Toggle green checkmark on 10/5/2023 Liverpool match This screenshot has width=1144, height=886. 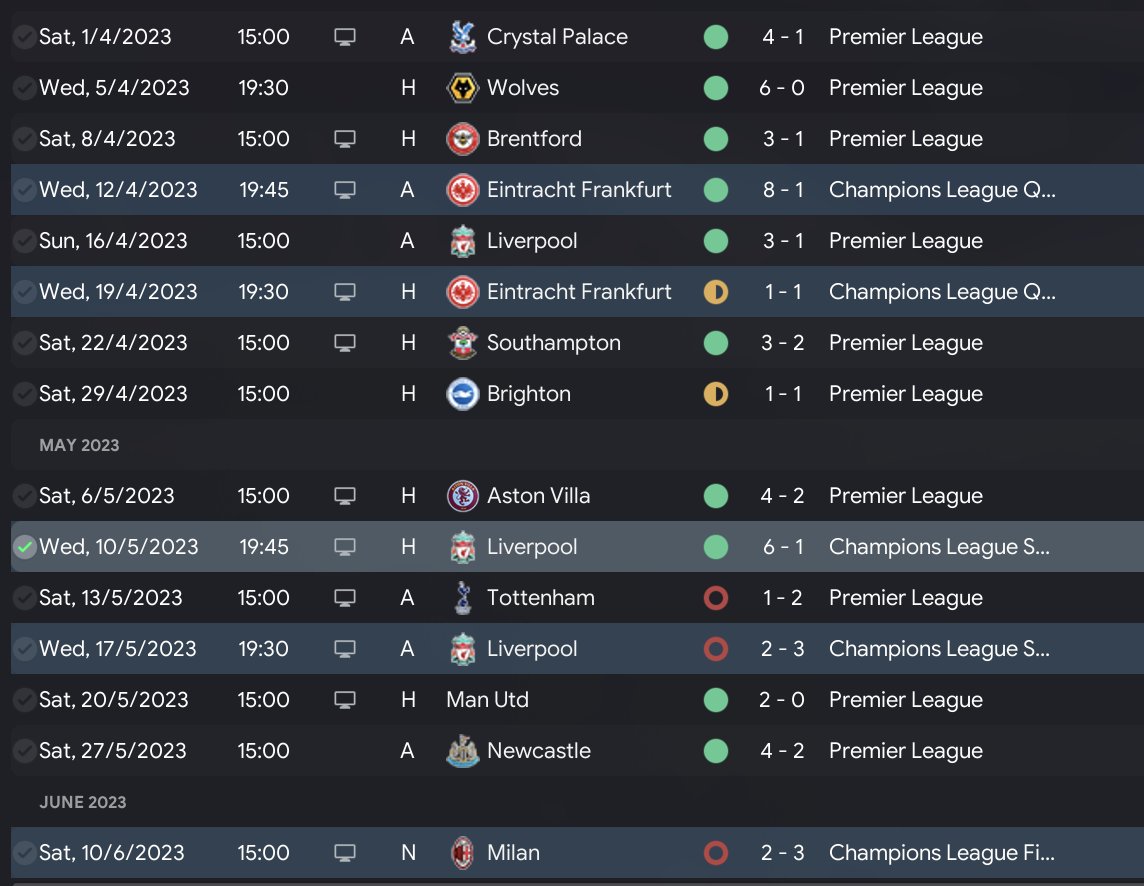click(x=24, y=547)
